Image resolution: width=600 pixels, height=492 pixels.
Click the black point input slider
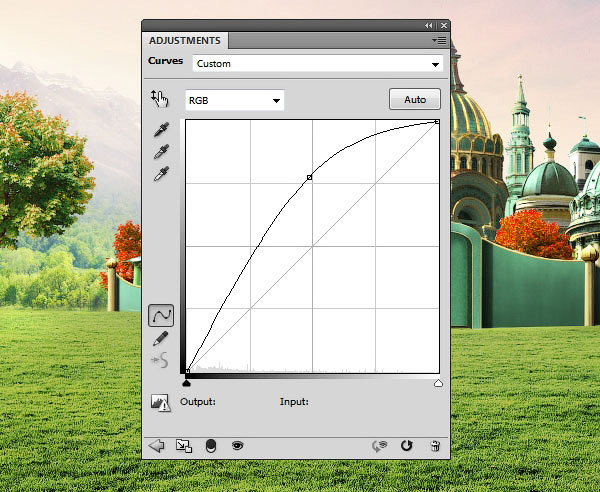[x=186, y=383]
